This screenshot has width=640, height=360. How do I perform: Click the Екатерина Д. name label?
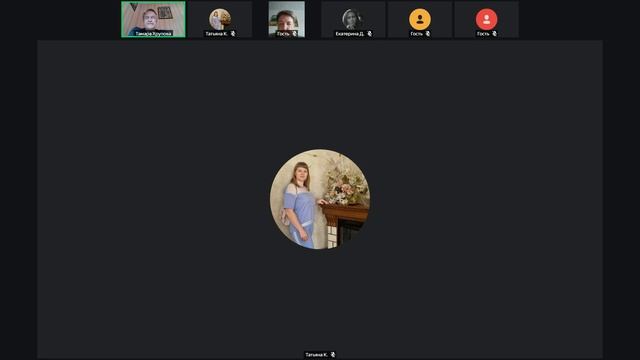(x=349, y=34)
